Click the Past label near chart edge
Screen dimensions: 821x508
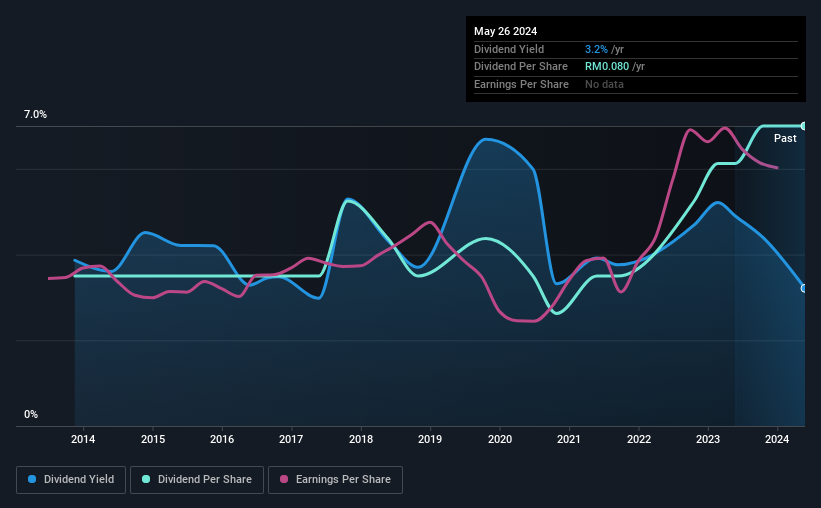coord(785,138)
